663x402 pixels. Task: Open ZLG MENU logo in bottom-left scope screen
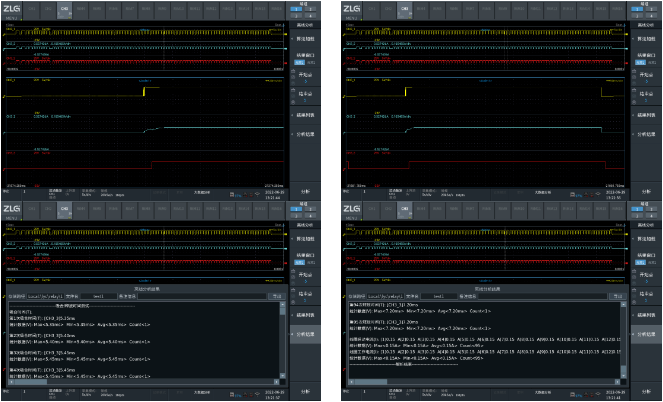(11, 211)
